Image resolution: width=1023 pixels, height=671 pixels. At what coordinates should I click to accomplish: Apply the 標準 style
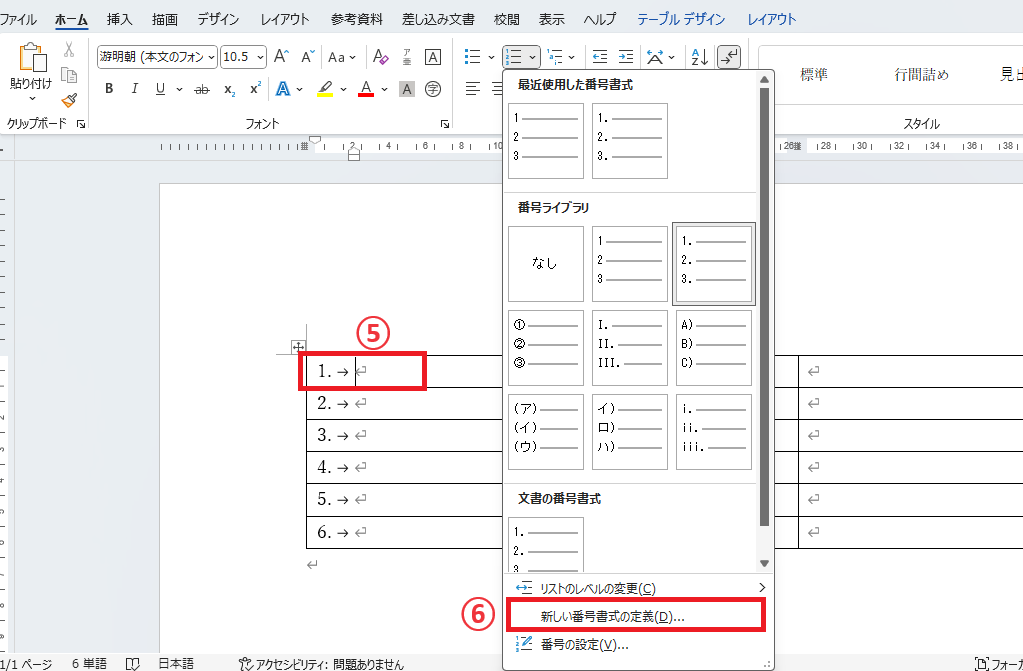click(814, 74)
